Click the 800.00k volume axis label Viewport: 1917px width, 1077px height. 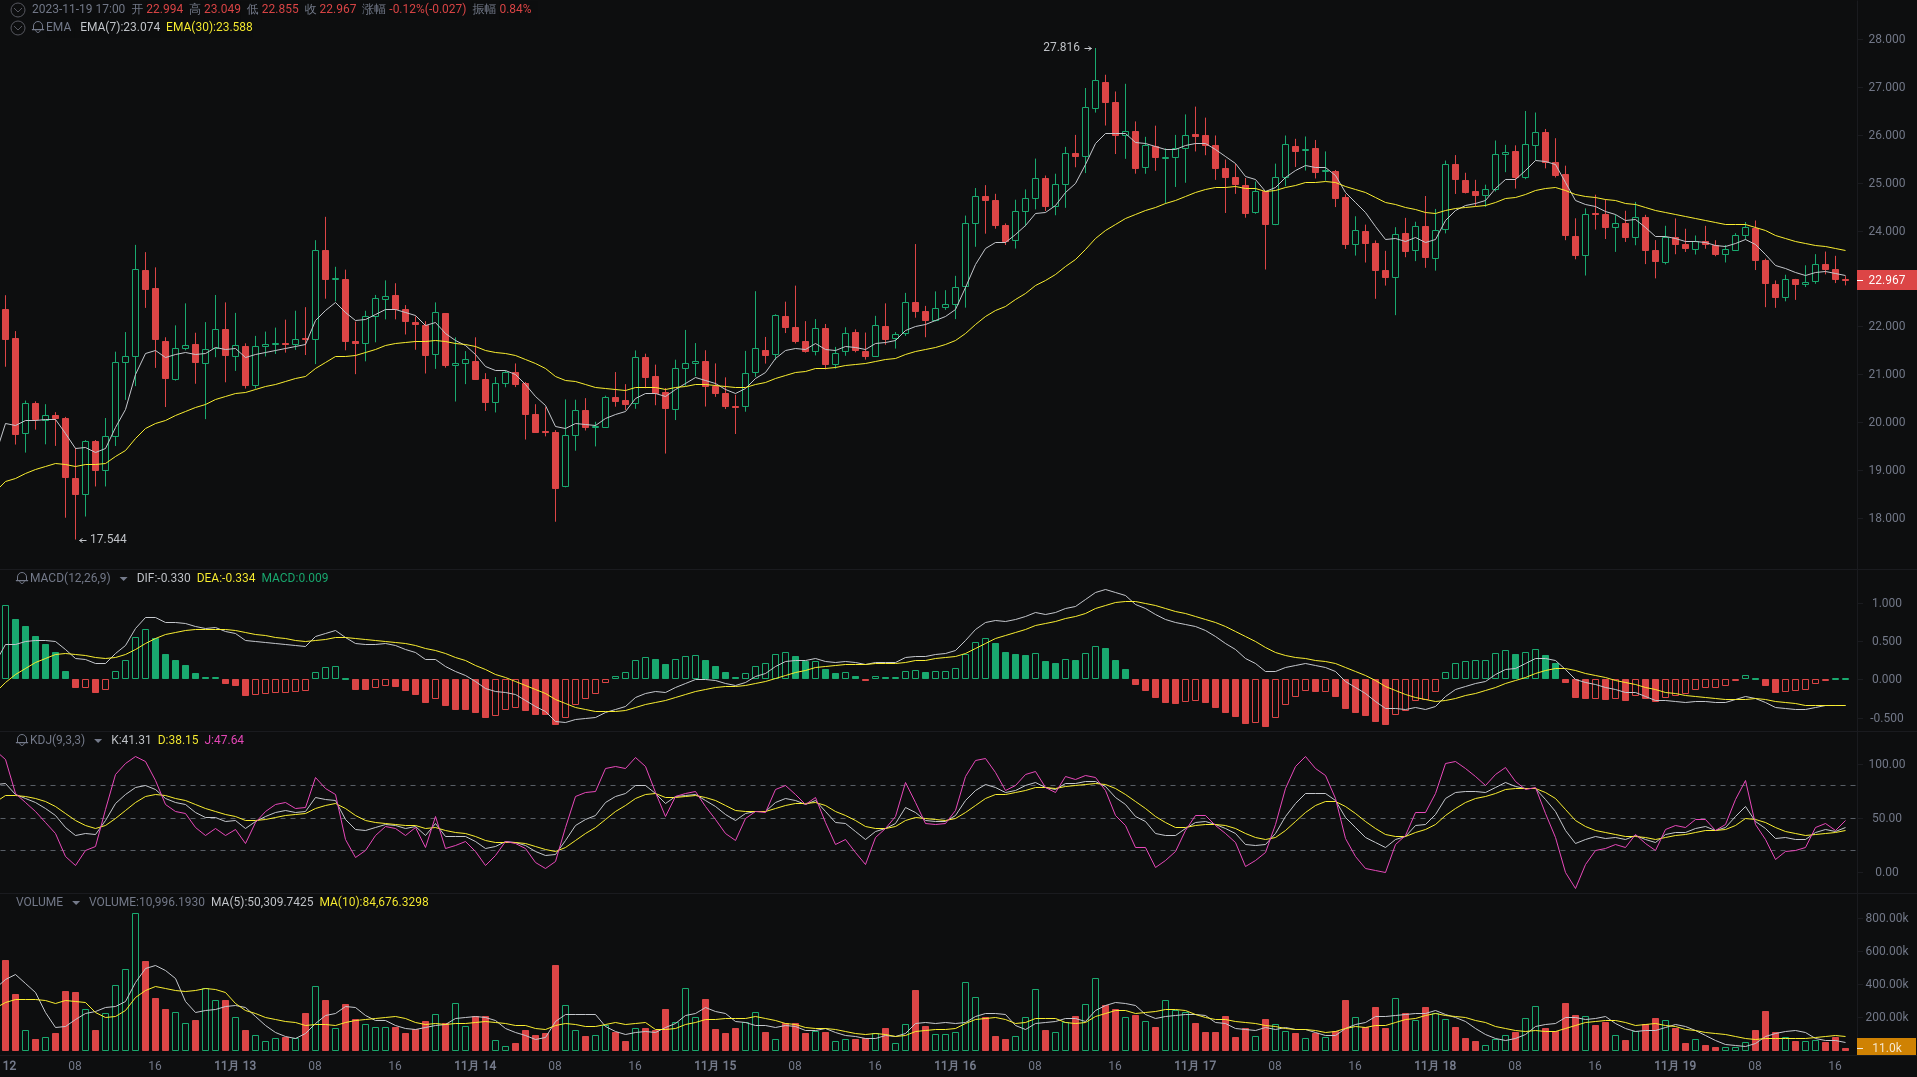1886,918
